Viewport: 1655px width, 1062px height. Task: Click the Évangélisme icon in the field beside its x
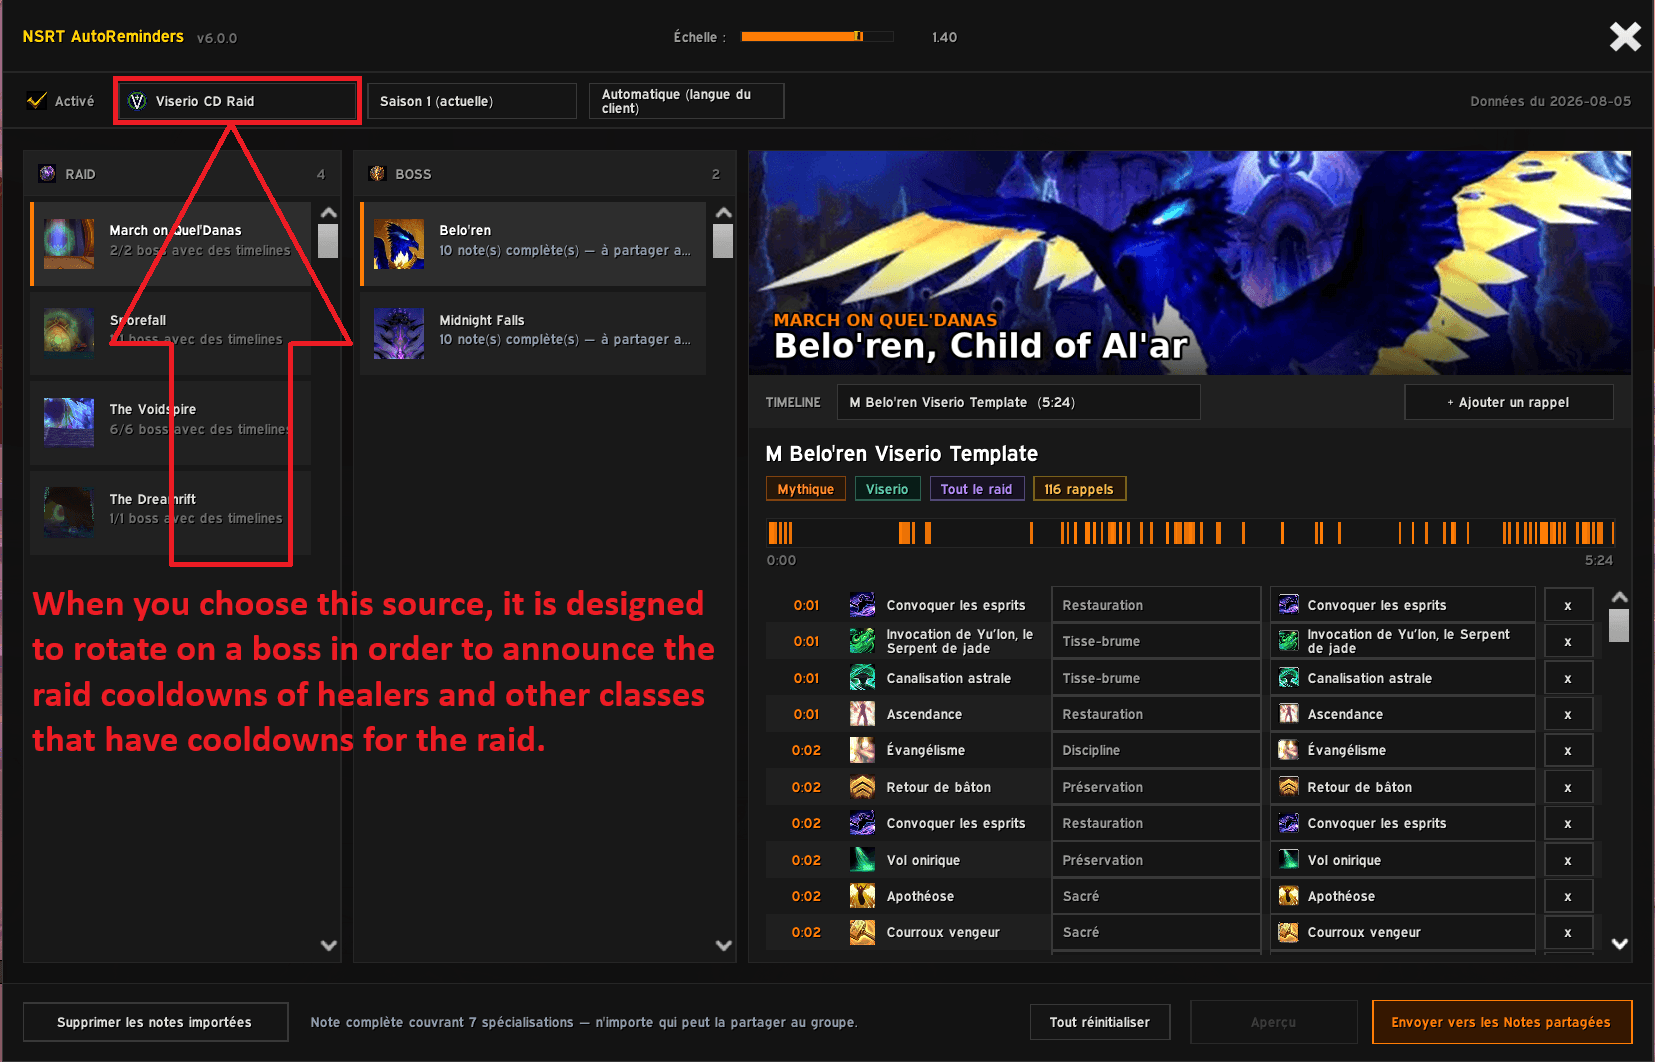click(1289, 750)
